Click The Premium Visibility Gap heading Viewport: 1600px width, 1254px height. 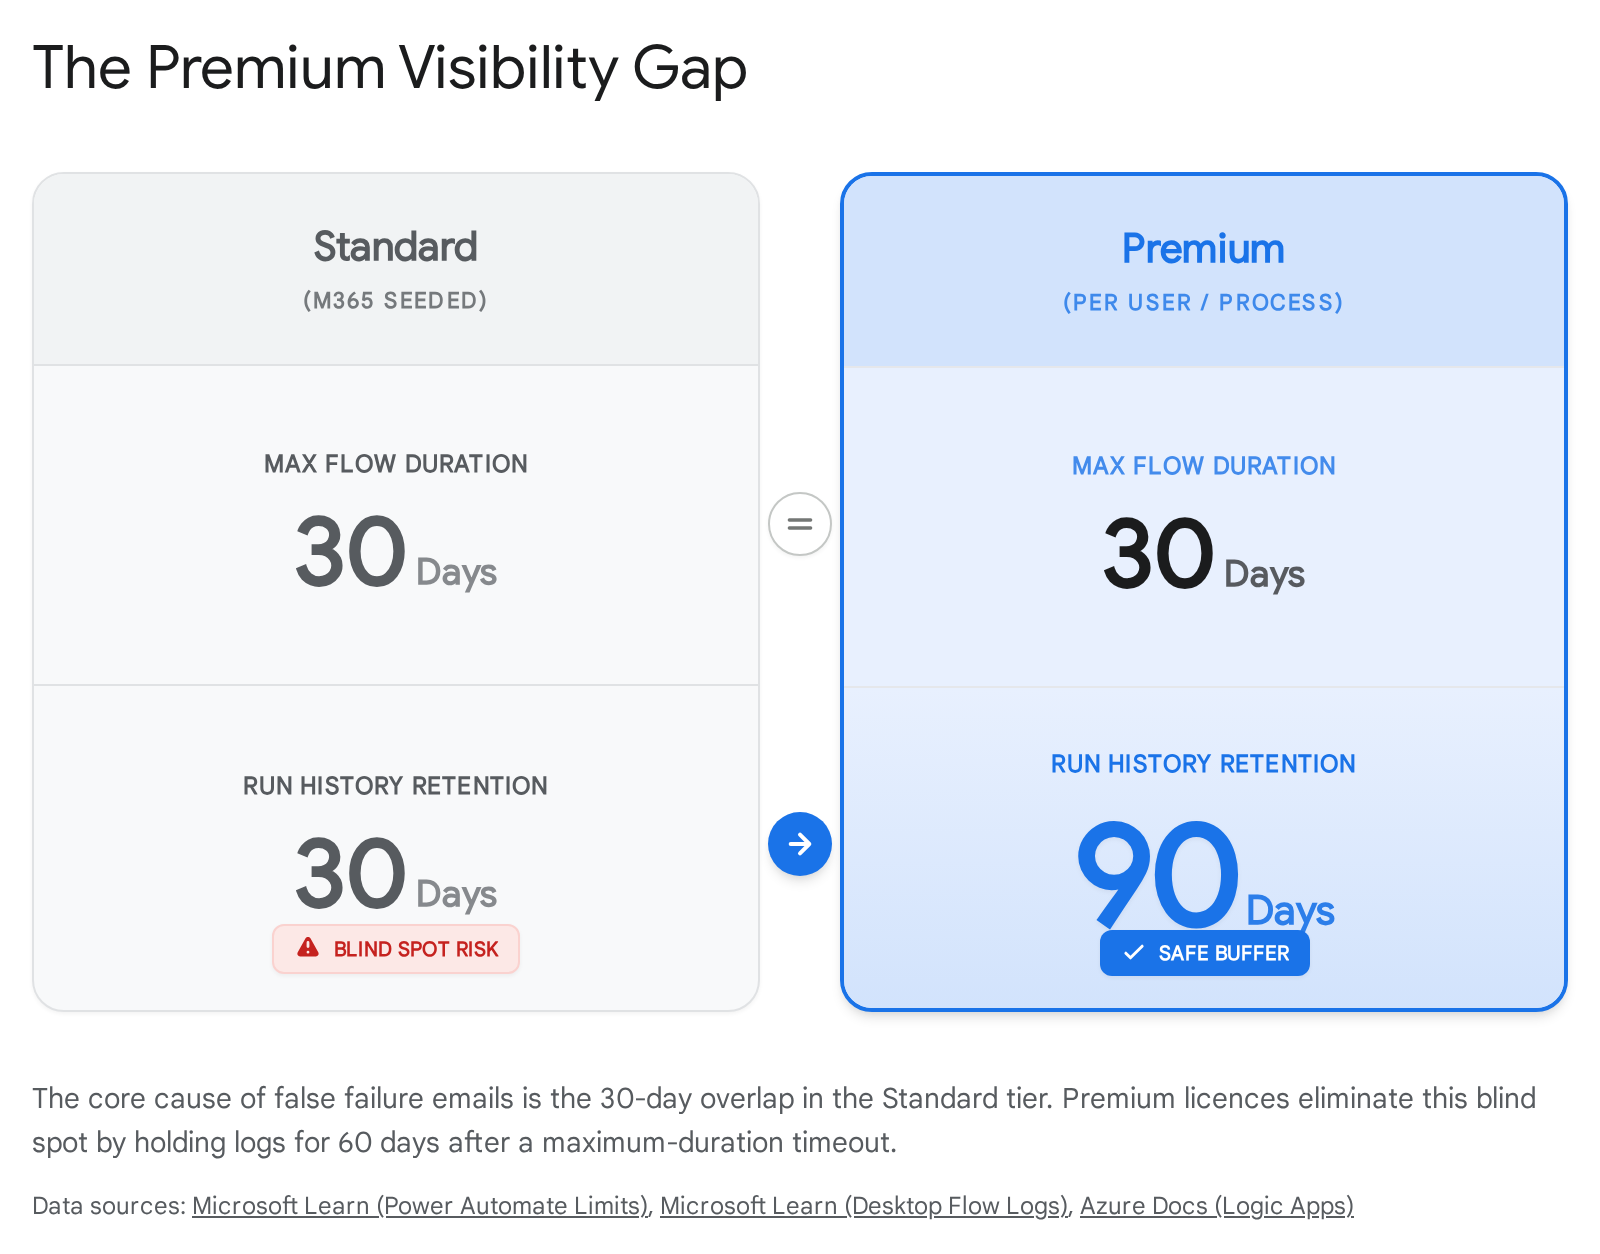[x=390, y=69]
